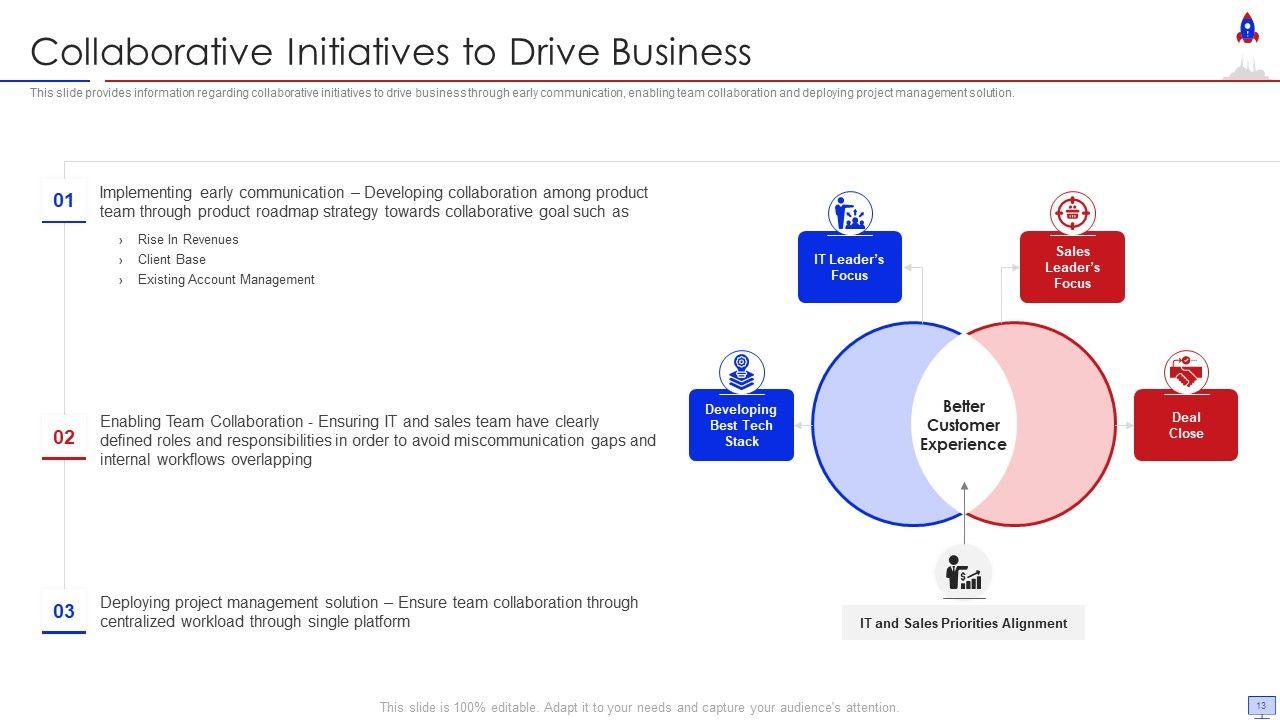Click the blue IT Leader's Focus box

coord(850,267)
